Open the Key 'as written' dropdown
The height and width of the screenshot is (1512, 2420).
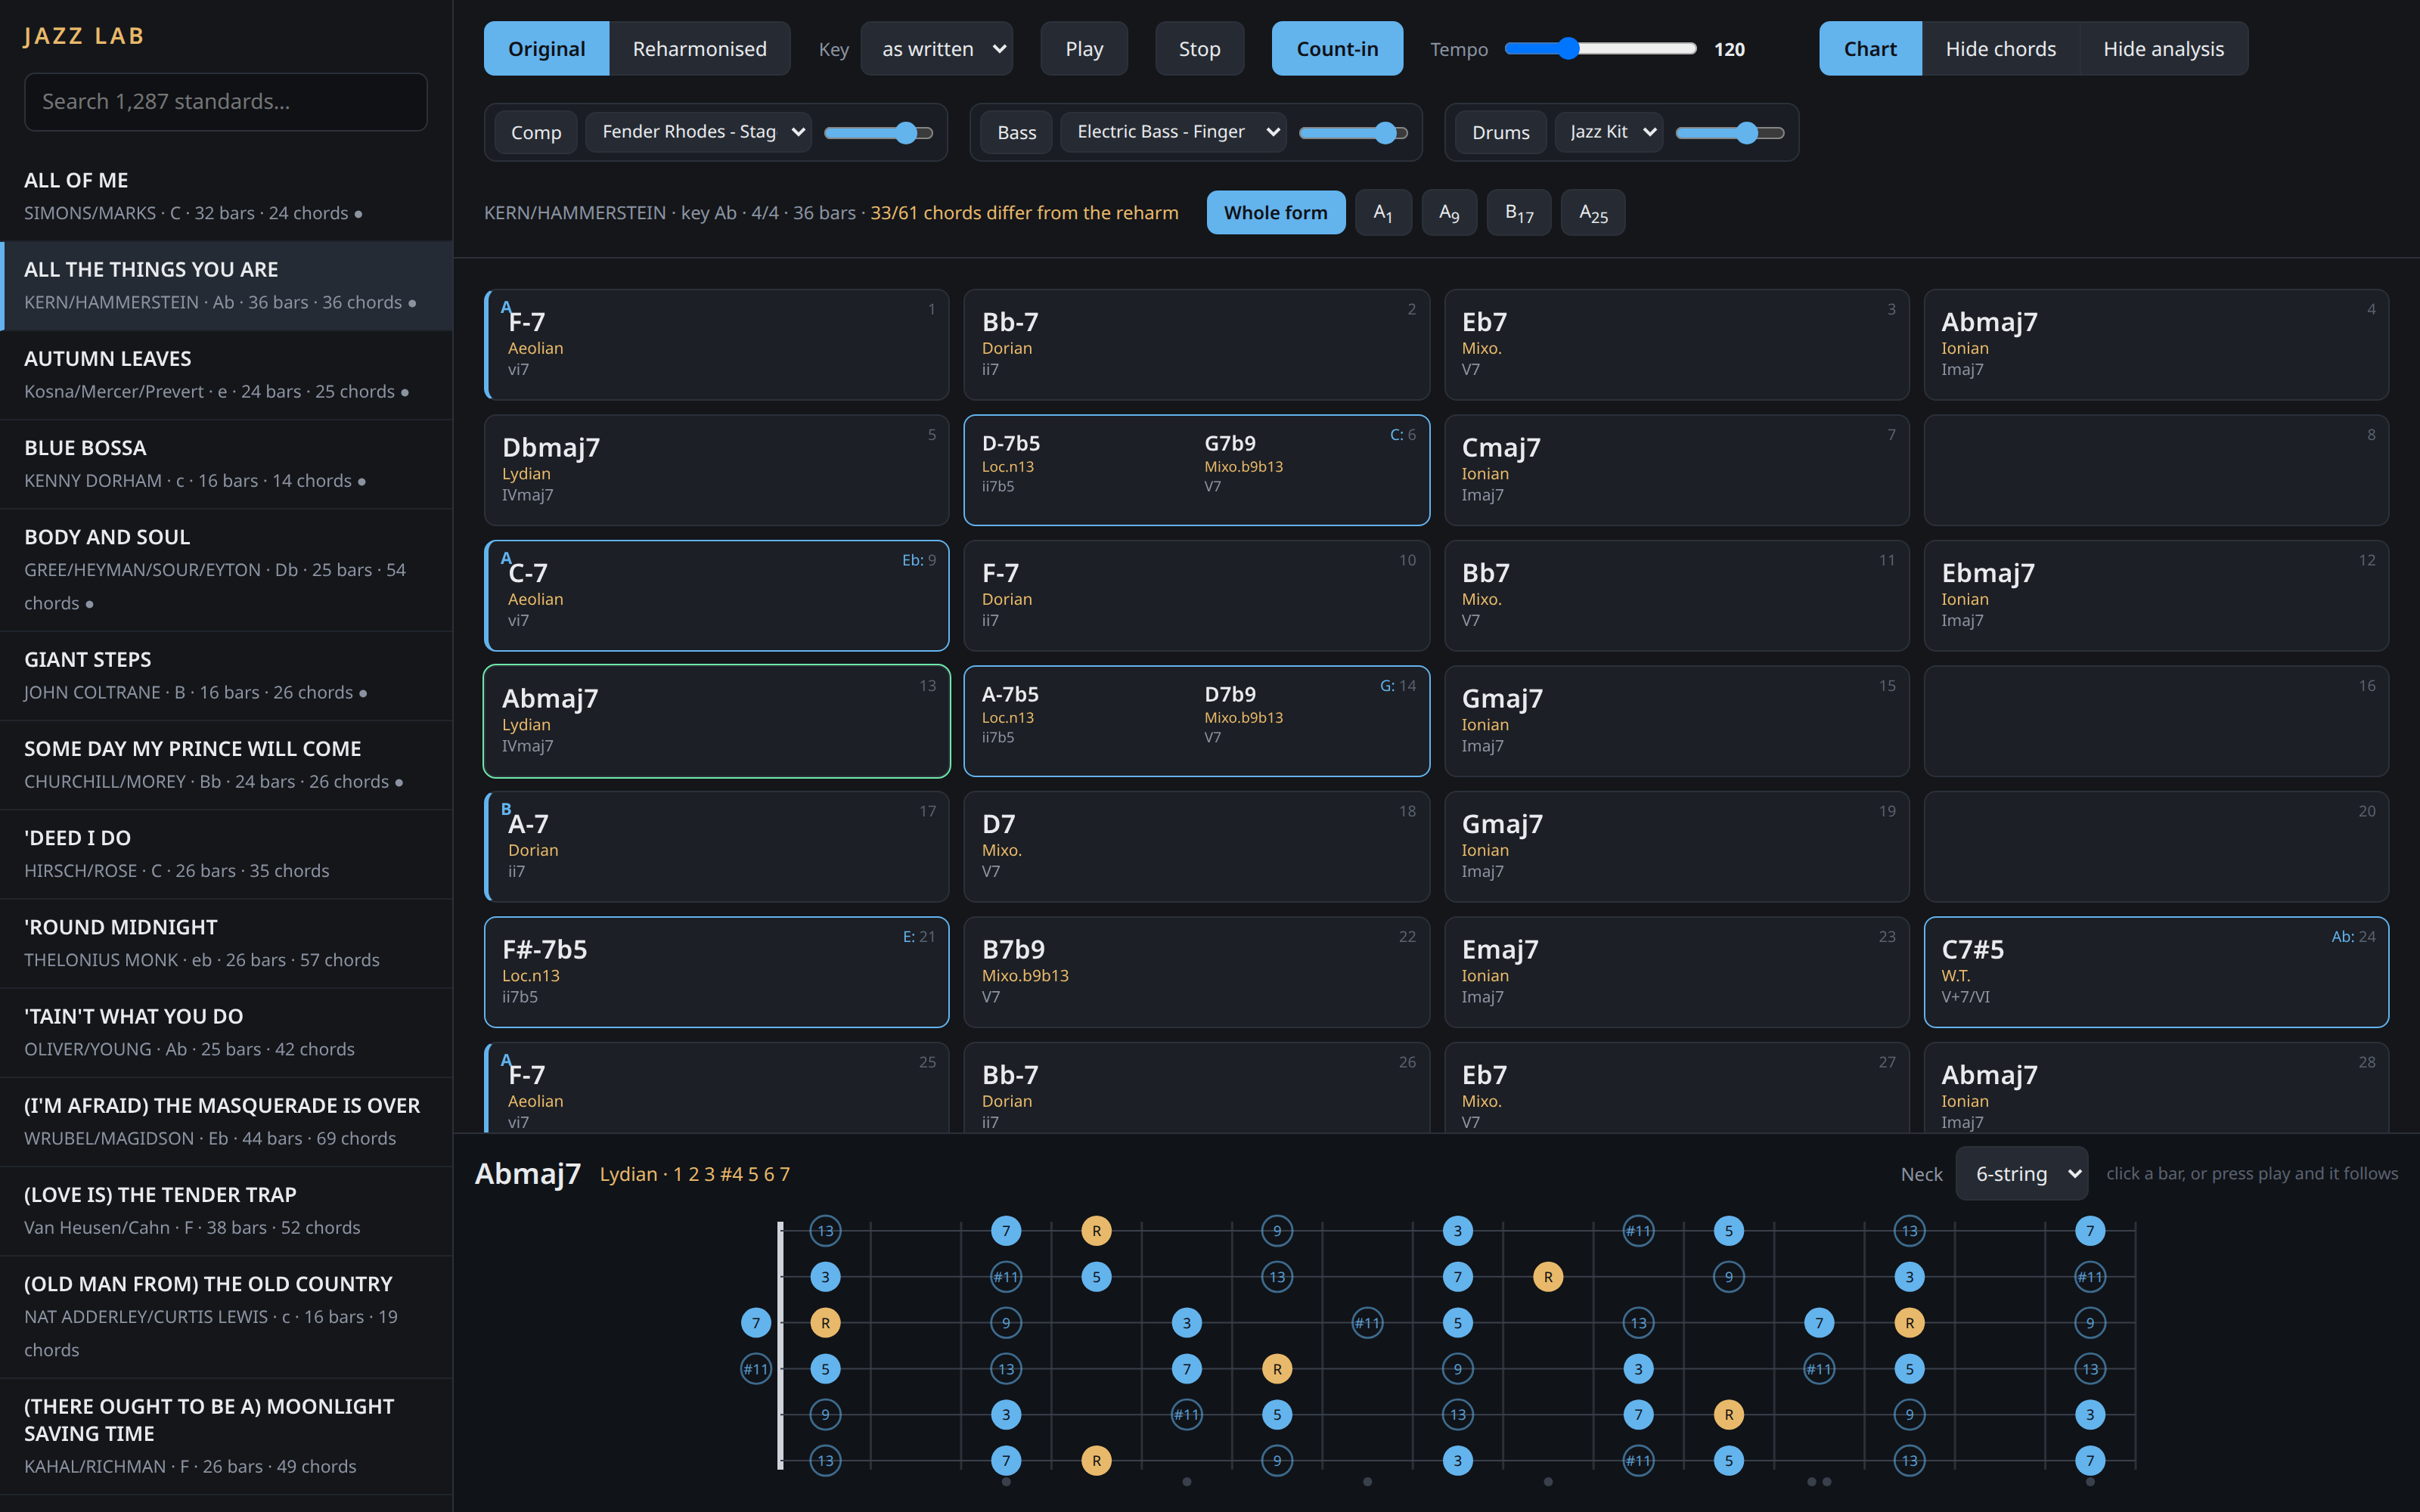coord(937,48)
